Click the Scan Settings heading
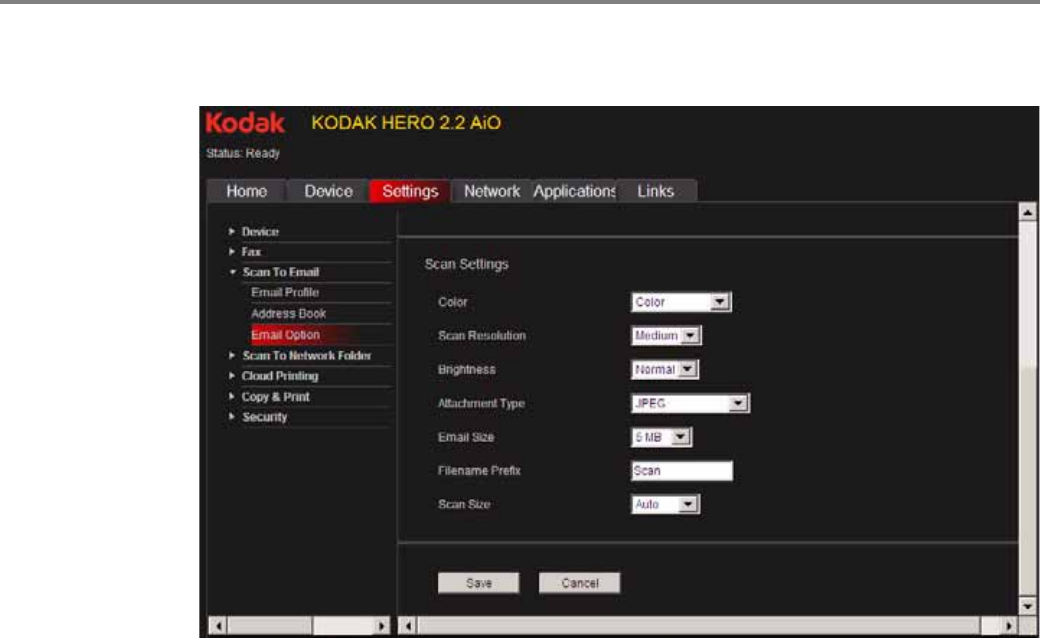 [x=466, y=264]
